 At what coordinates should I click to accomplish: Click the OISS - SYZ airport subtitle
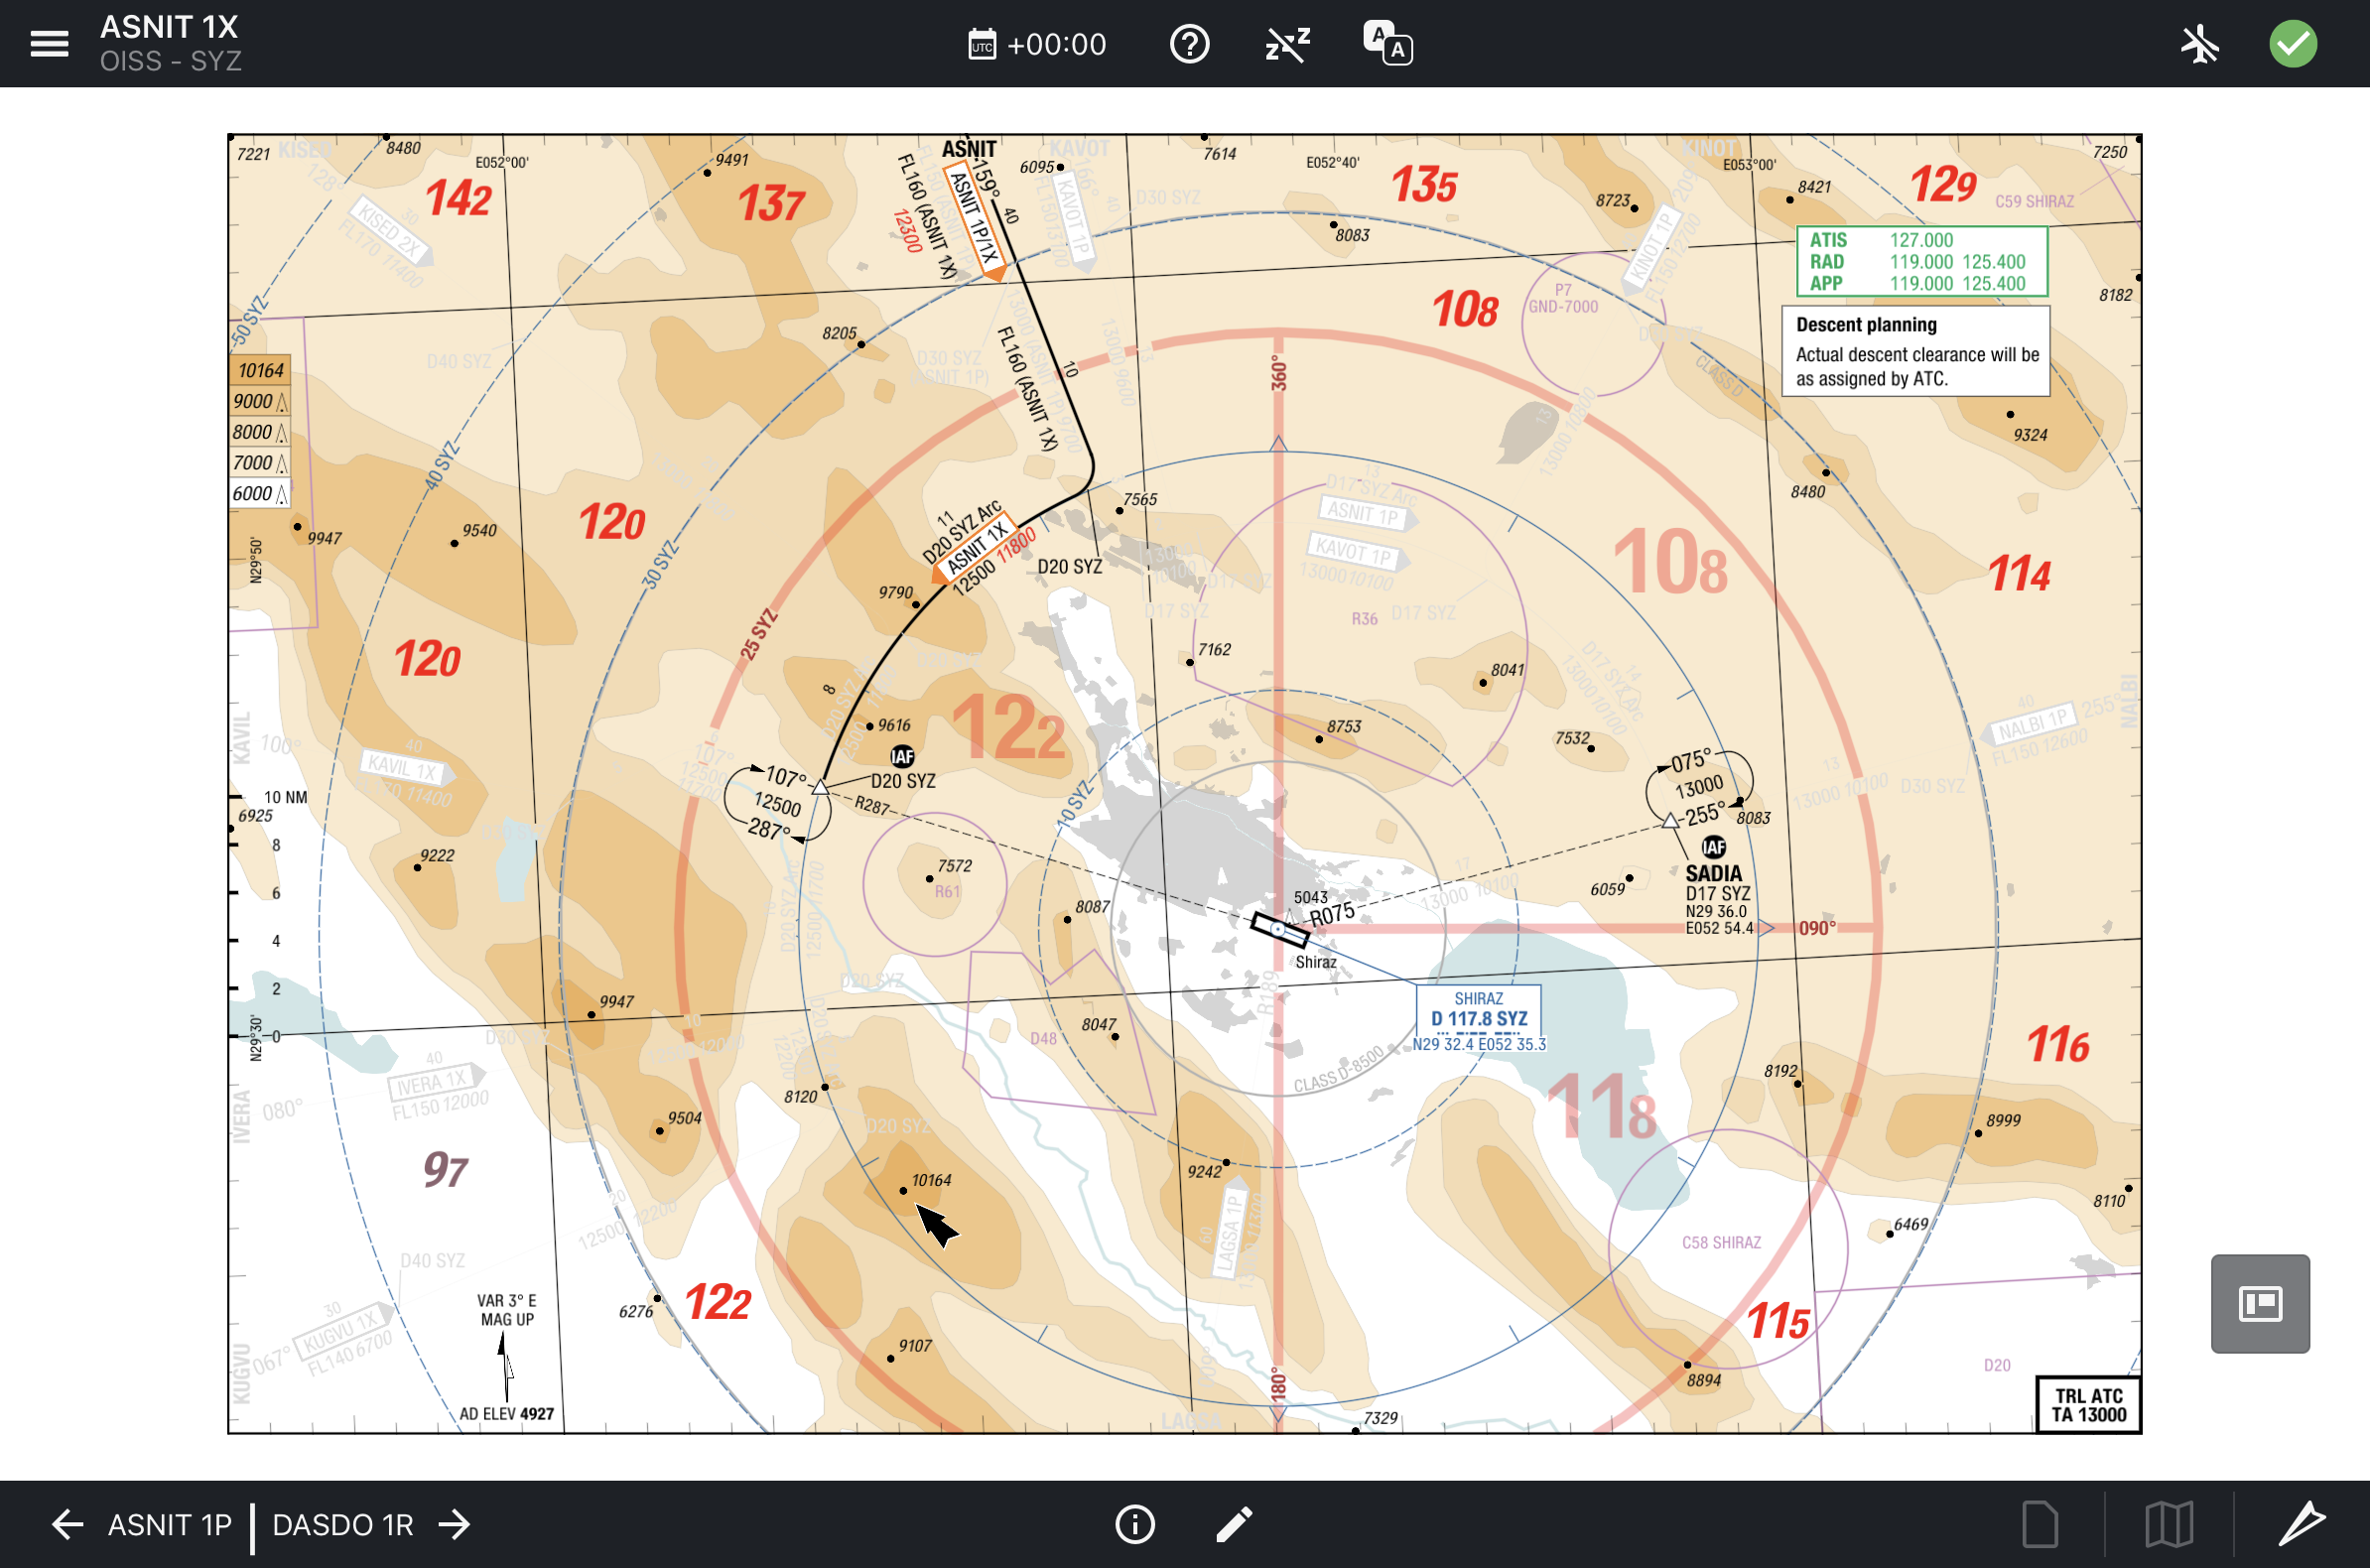(170, 62)
